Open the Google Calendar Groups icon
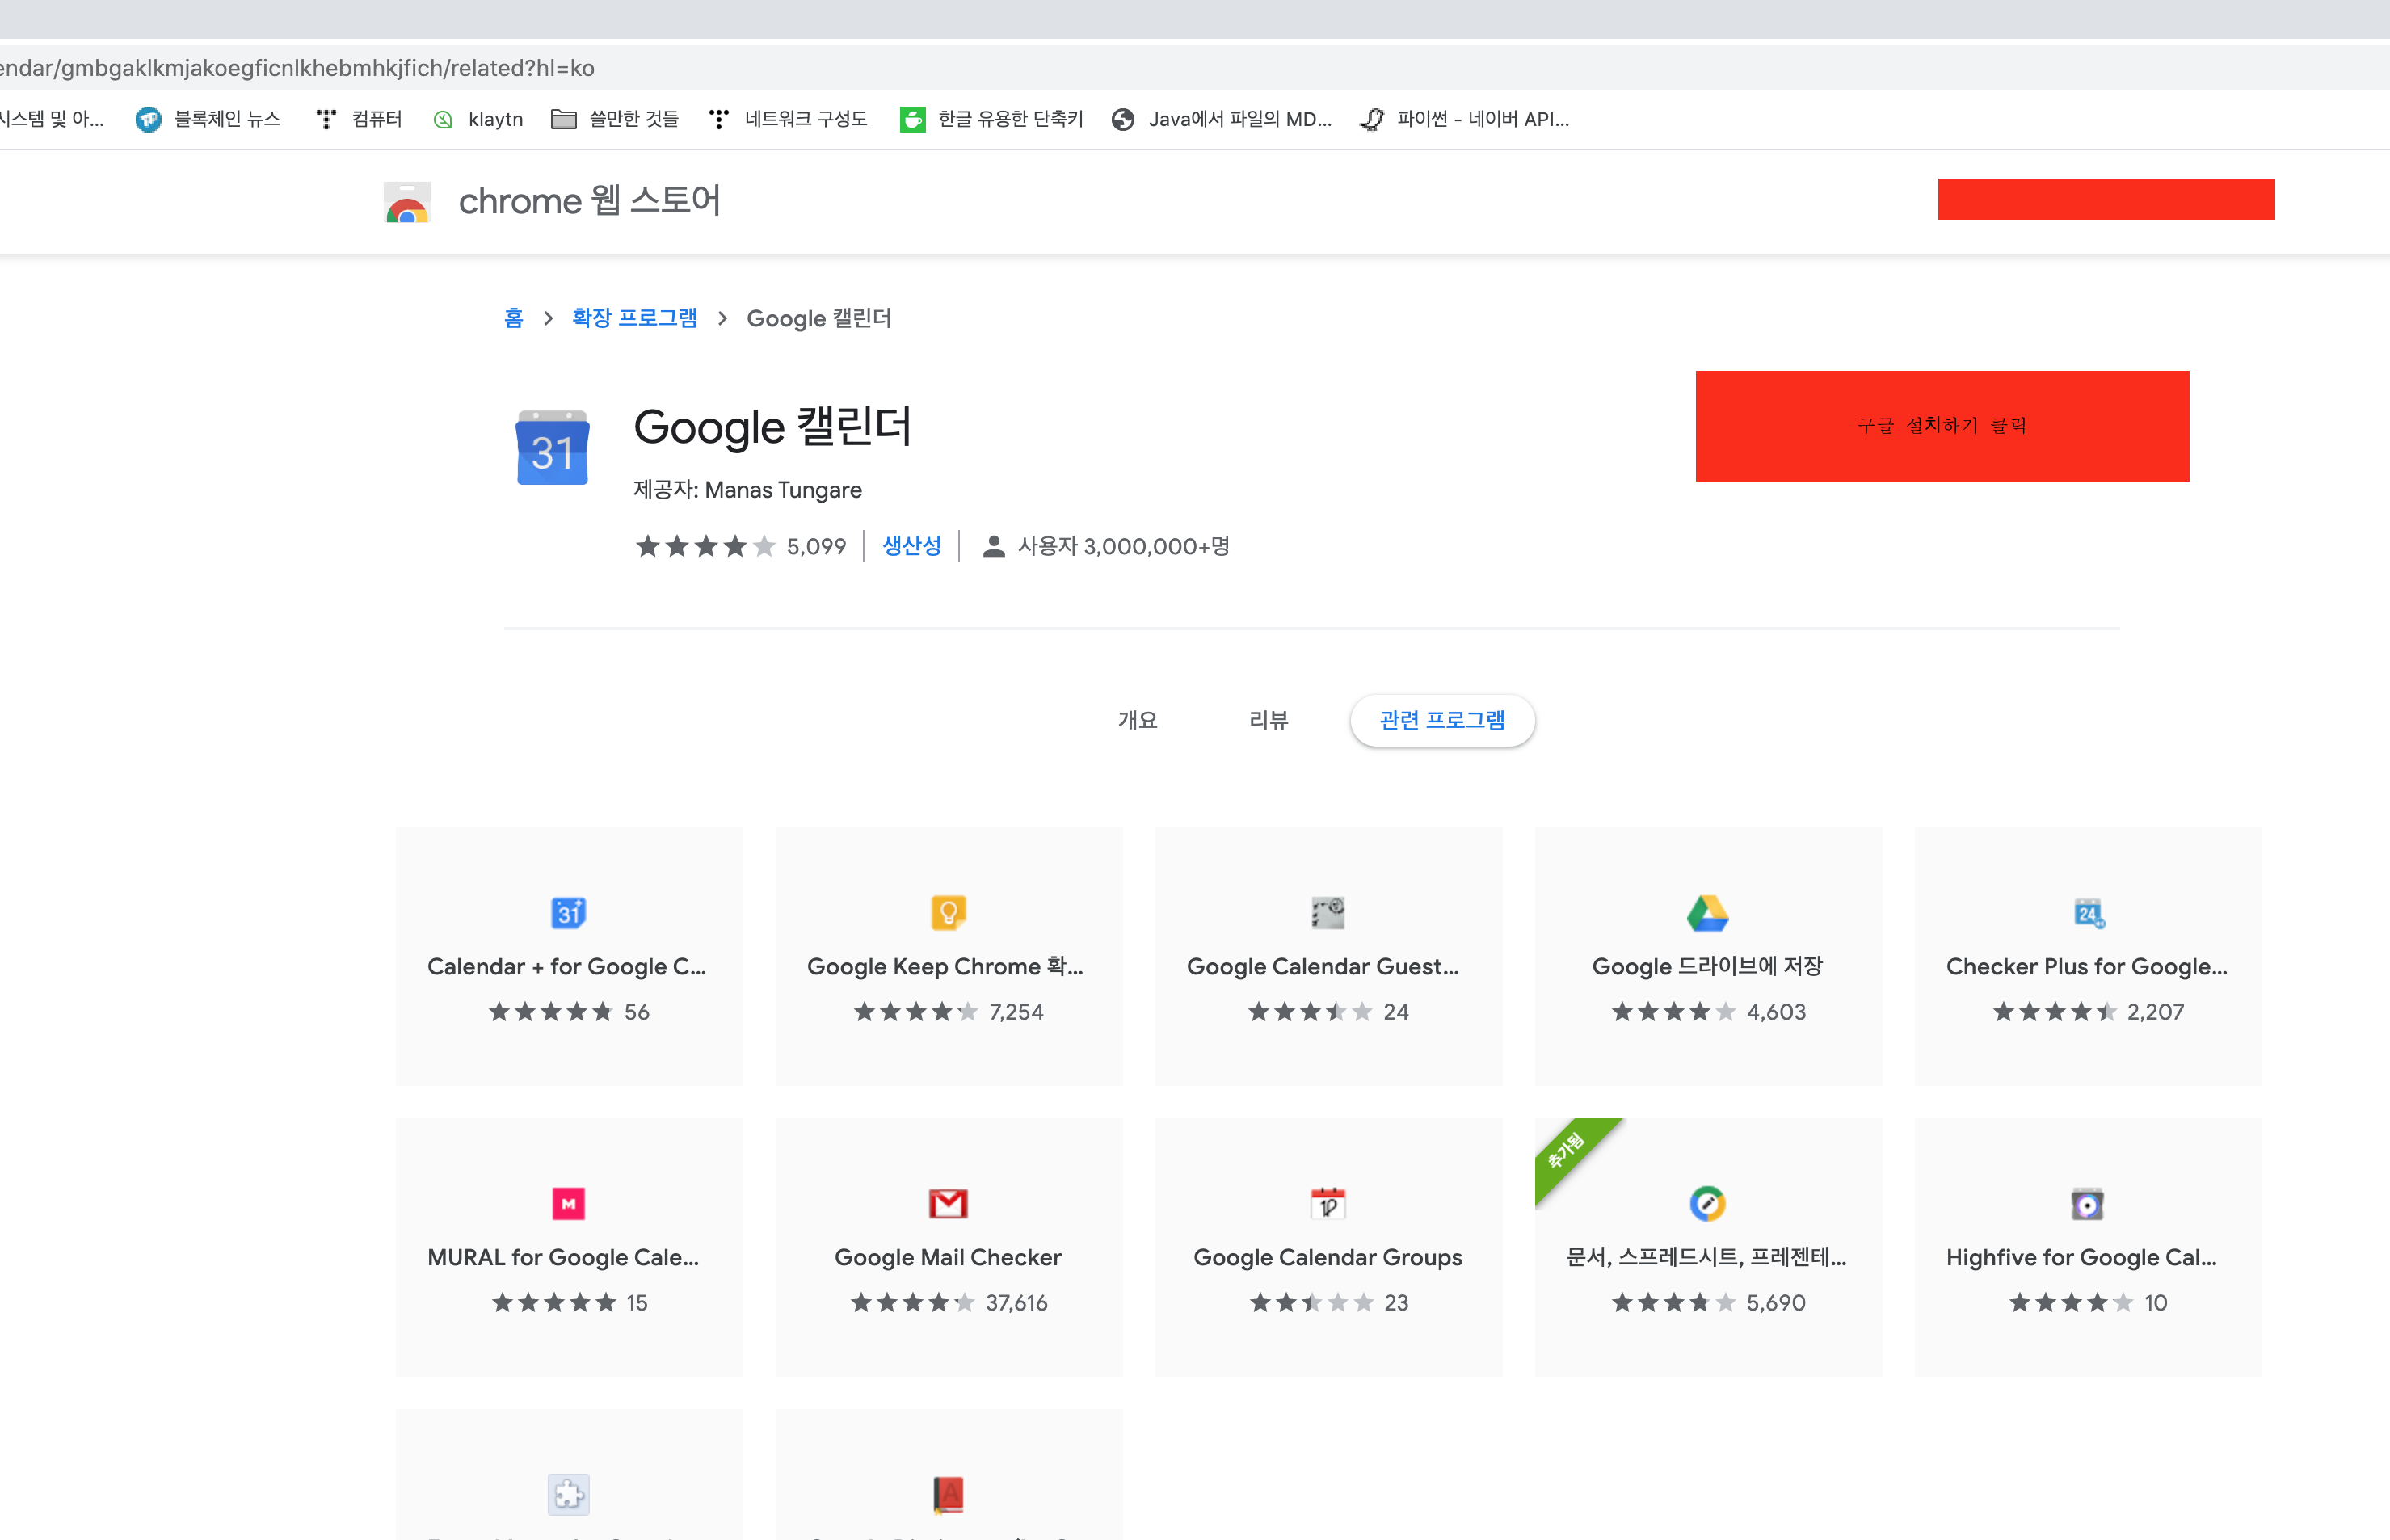The image size is (2390, 1540). tap(1327, 1203)
